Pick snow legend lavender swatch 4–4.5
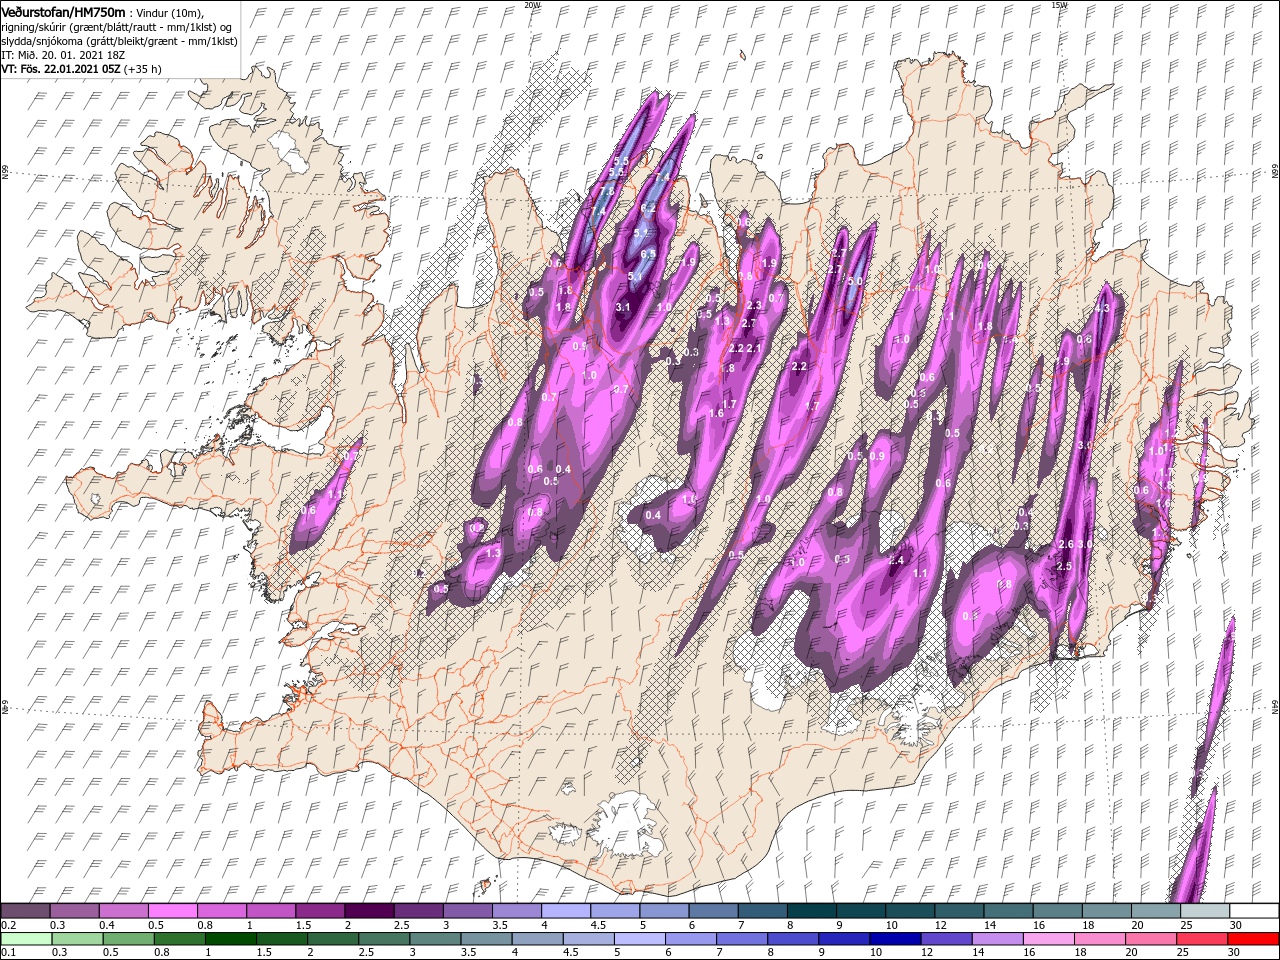 click(x=566, y=911)
